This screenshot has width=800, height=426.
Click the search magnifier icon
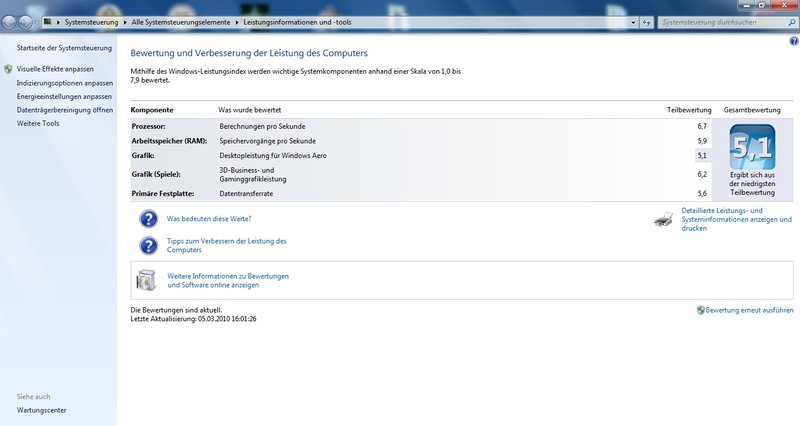point(792,22)
